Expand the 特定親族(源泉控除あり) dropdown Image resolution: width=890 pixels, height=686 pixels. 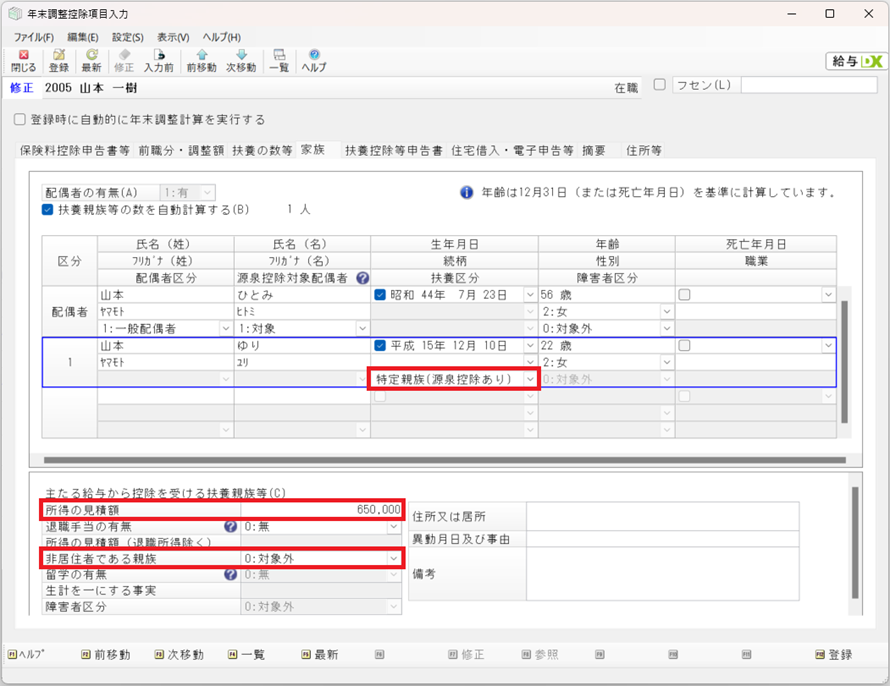[530, 380]
